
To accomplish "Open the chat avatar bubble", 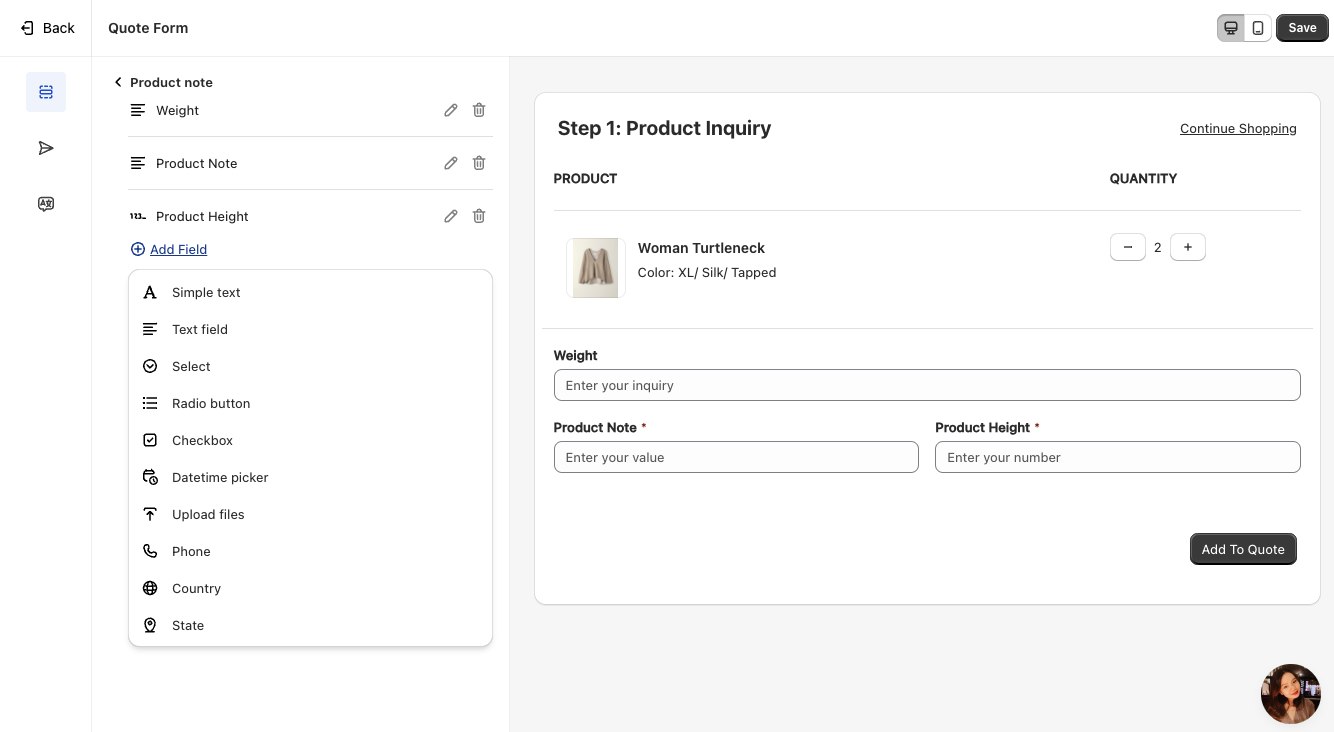I will (x=1290, y=693).
